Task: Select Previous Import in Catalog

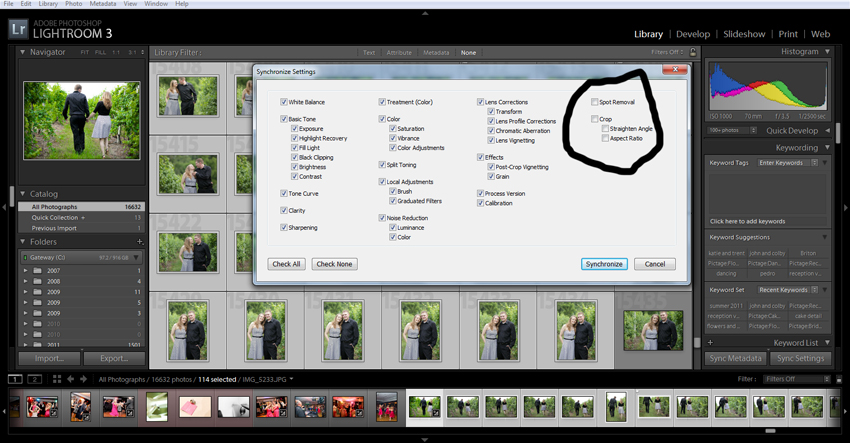Action: click(x=81, y=228)
